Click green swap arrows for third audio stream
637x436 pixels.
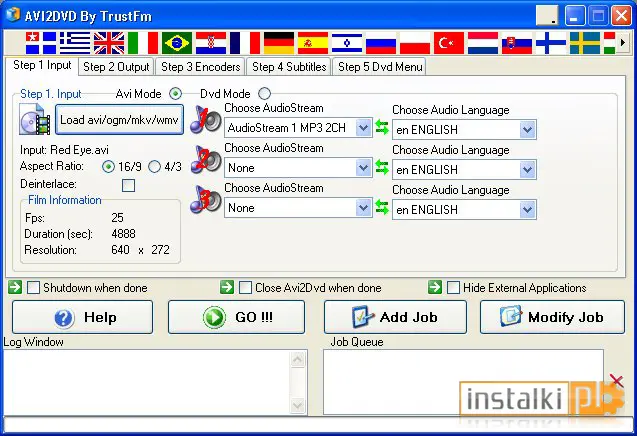pos(381,207)
